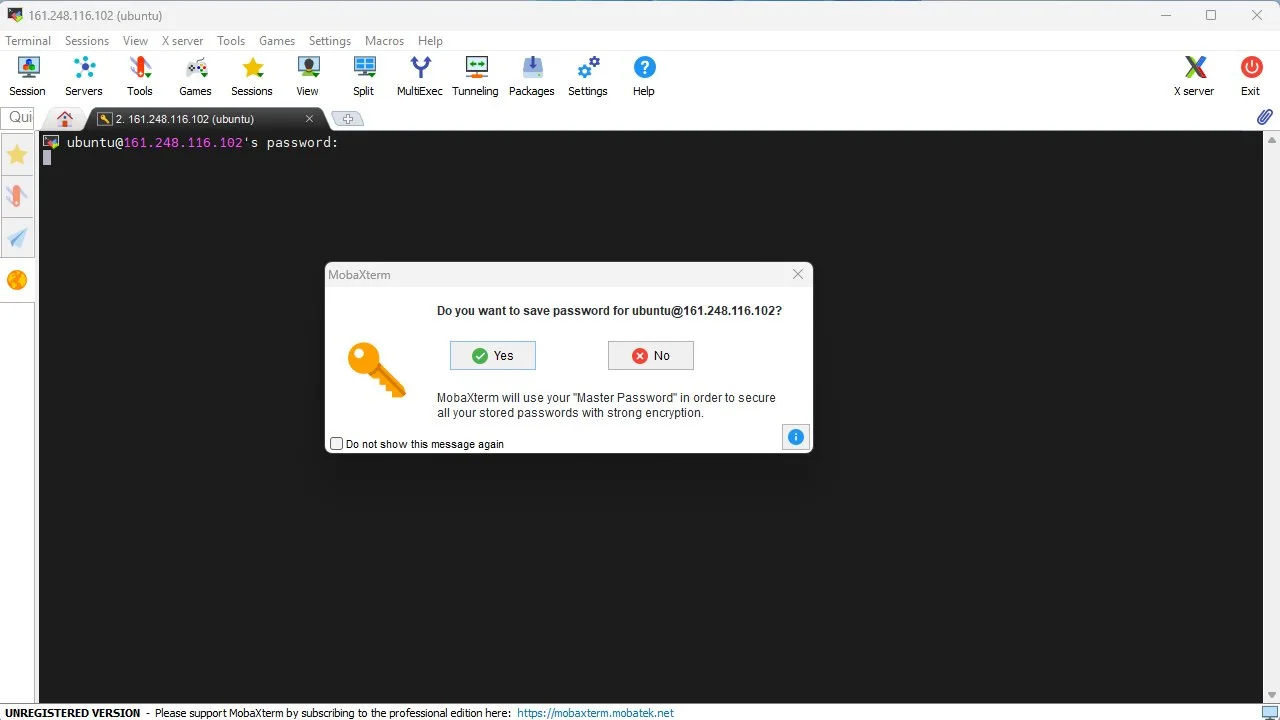Open the Tools sidebar knife icon
Screen dimensions: 1280x720
[17, 196]
